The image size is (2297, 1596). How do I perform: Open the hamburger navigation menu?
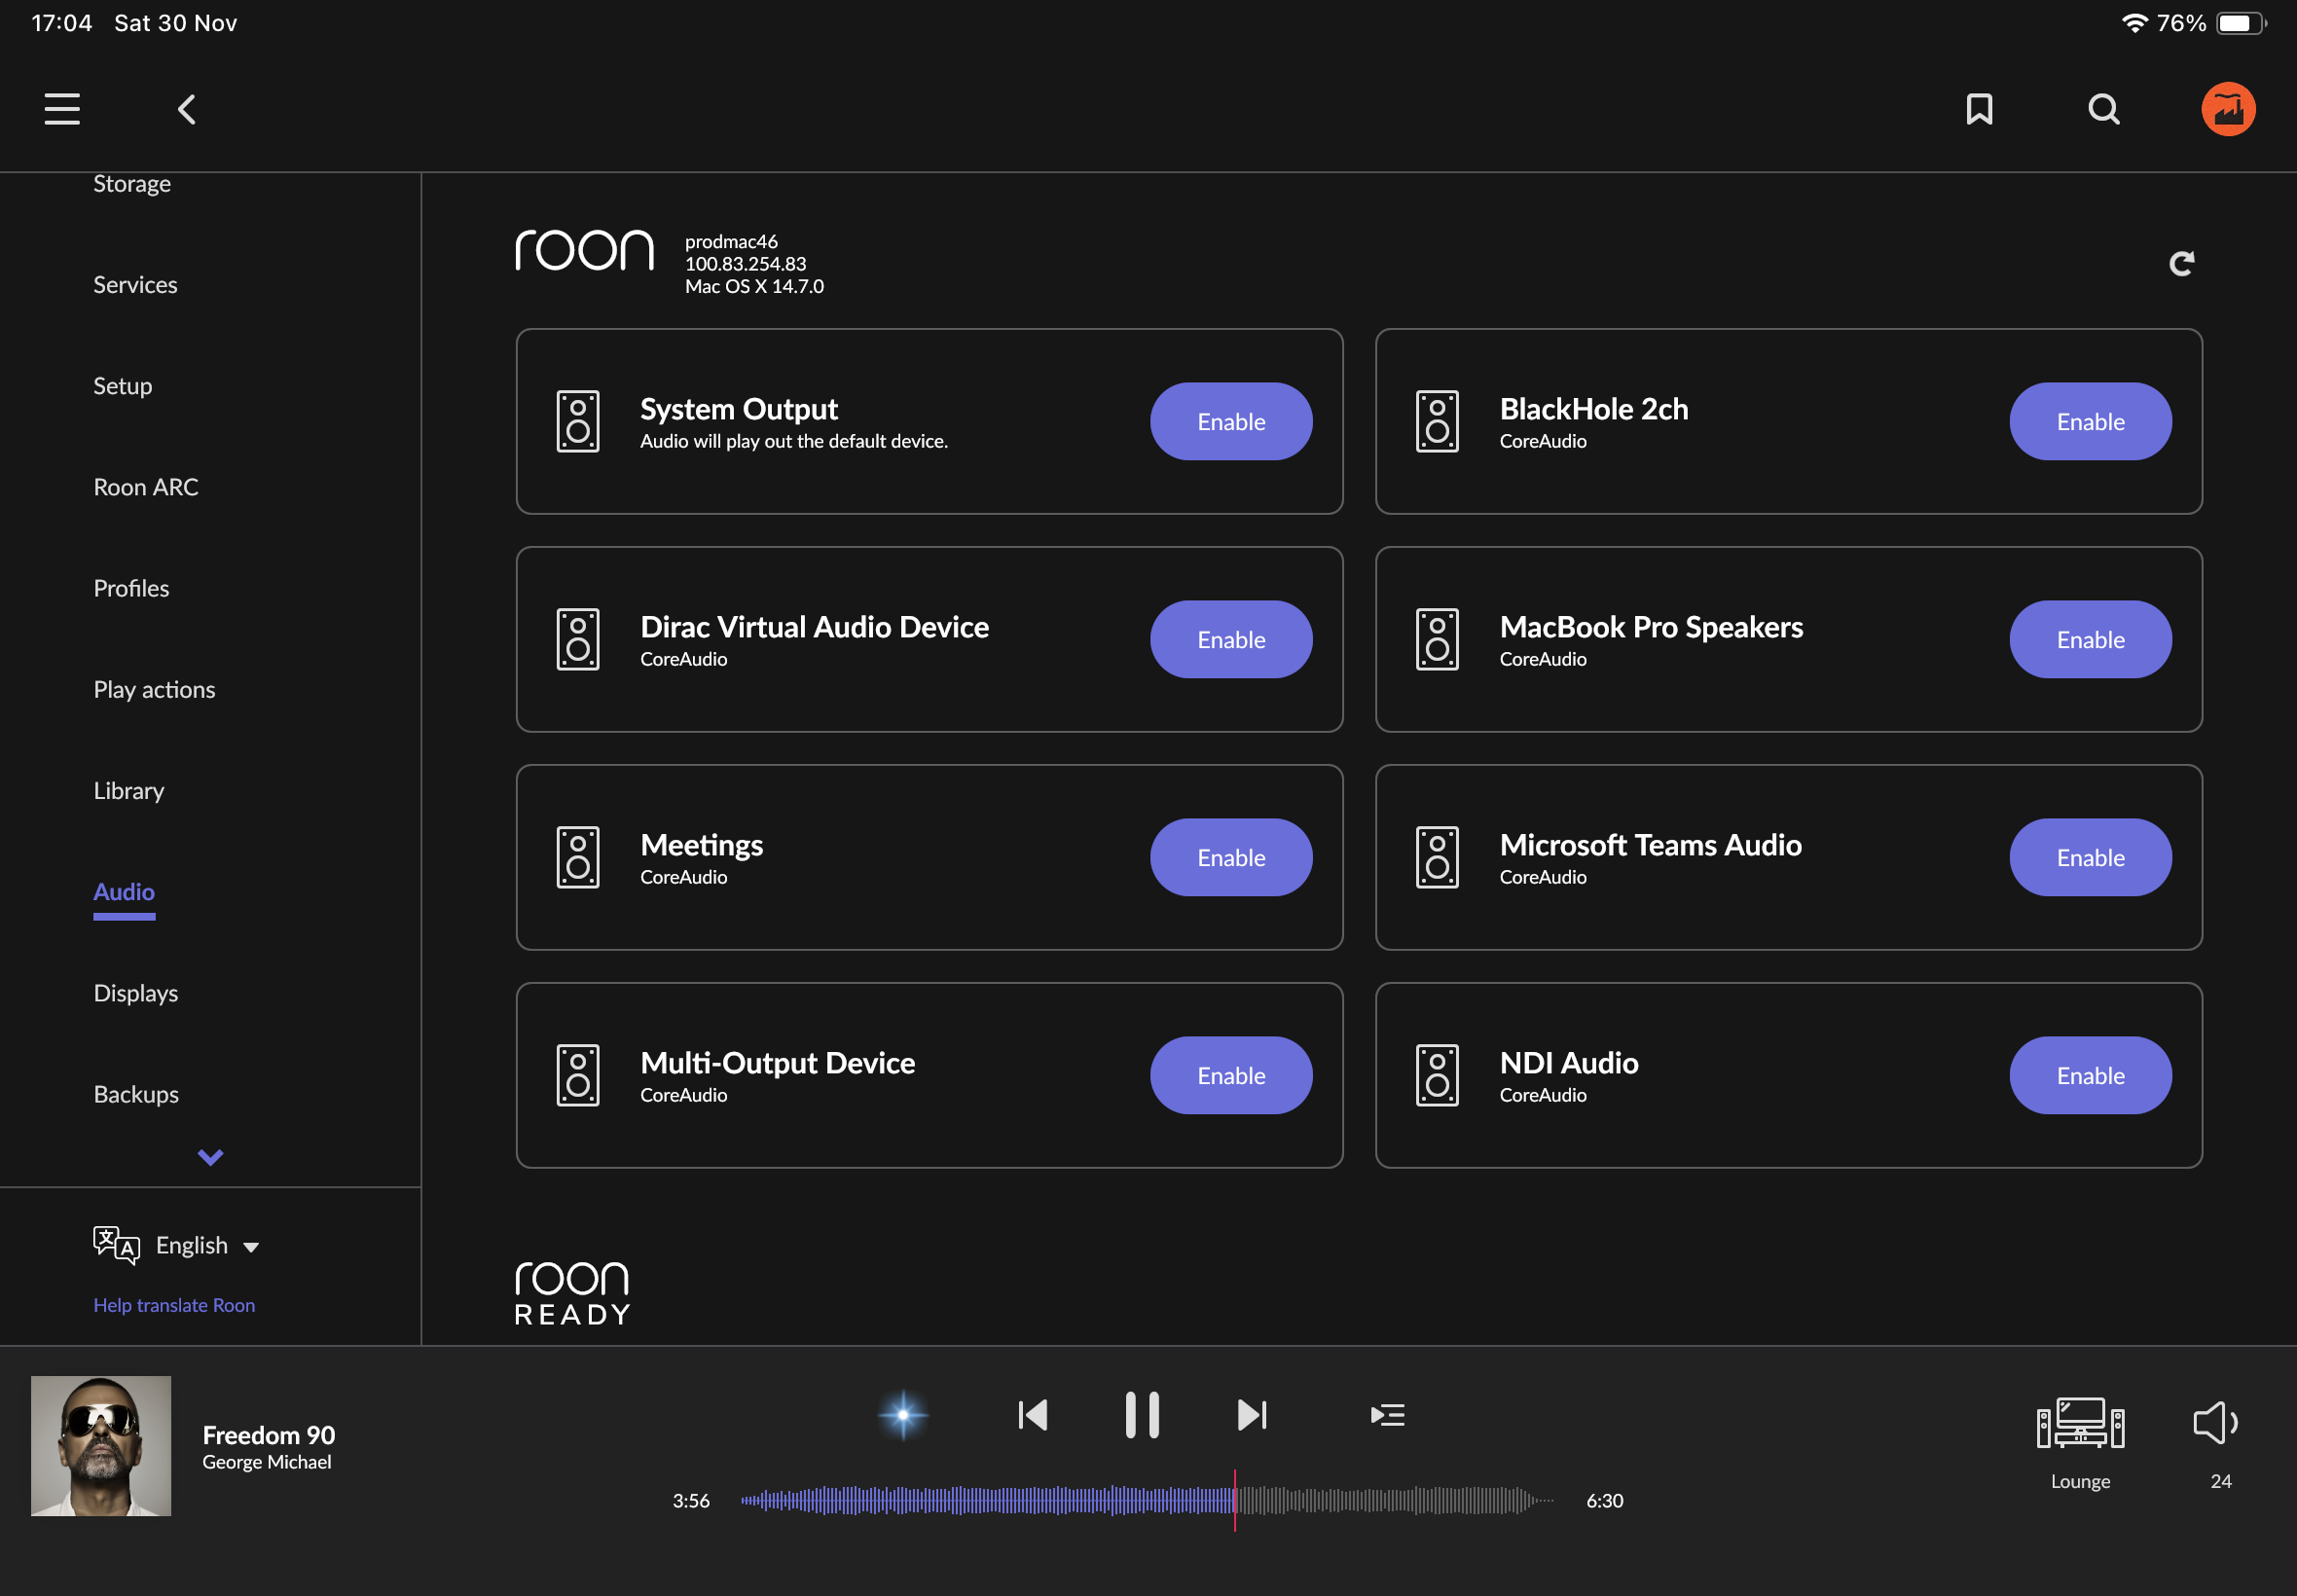(61, 108)
